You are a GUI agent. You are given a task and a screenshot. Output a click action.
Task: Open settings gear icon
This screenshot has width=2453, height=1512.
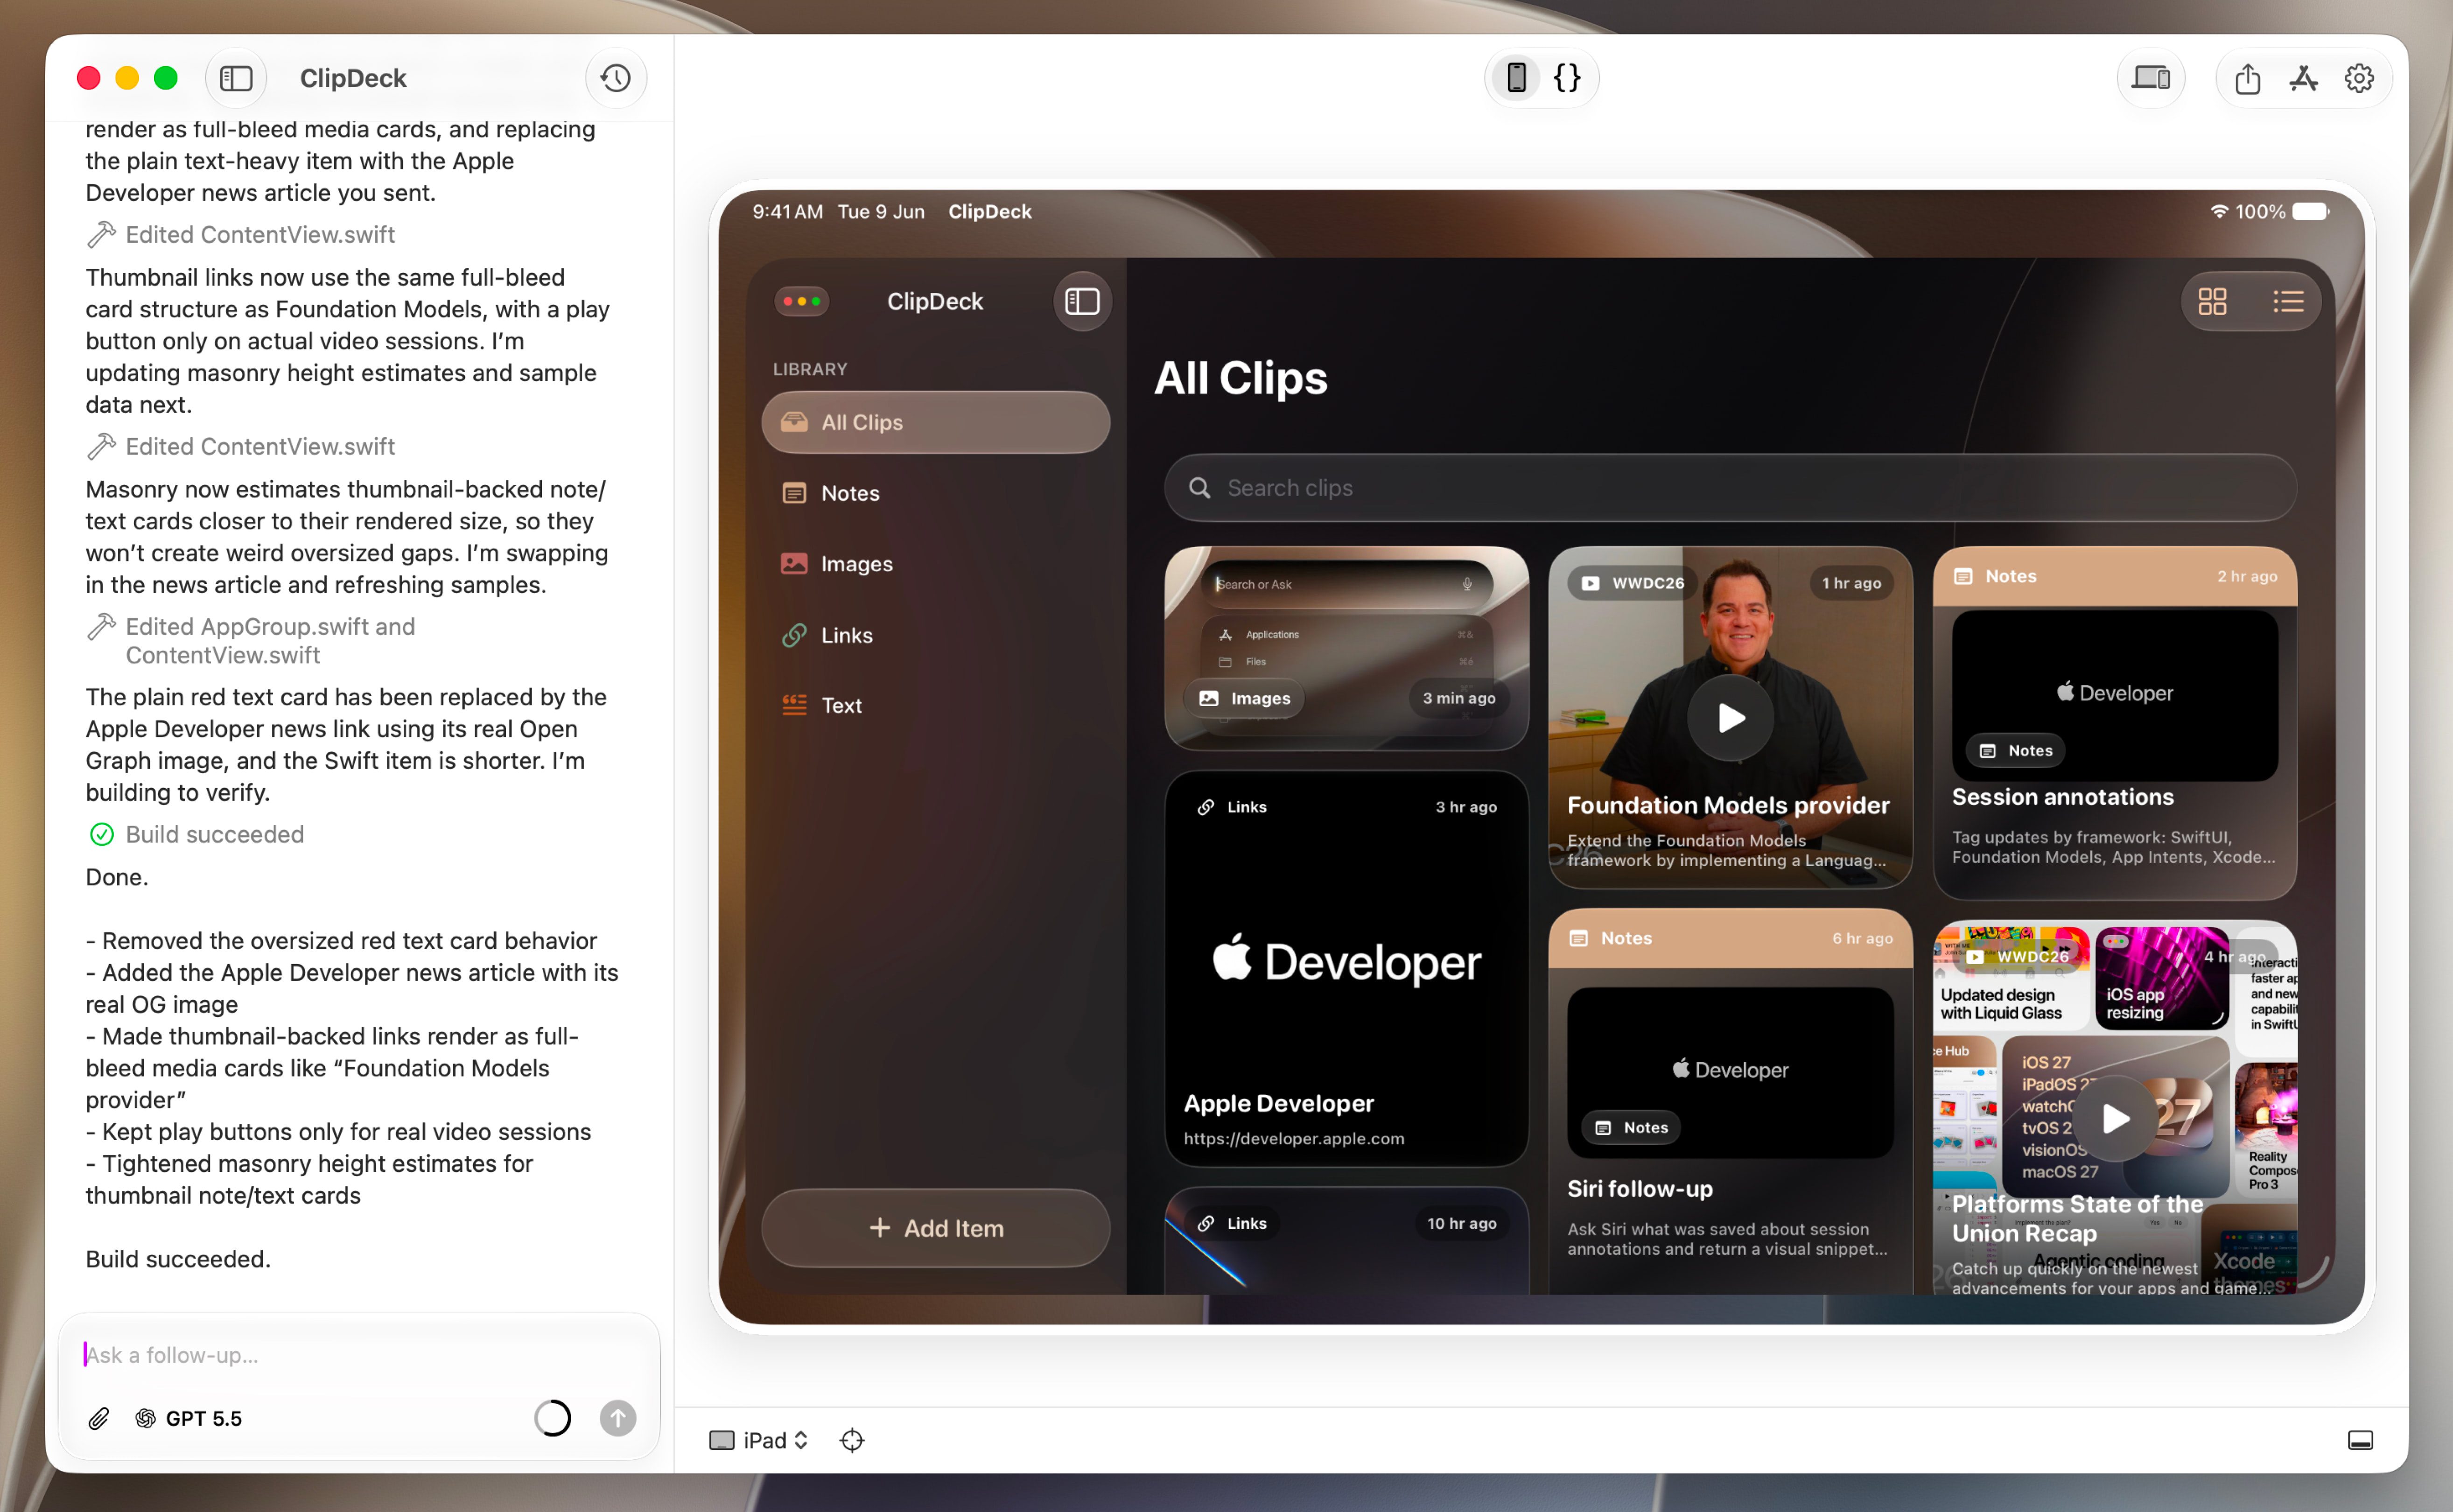click(2359, 78)
